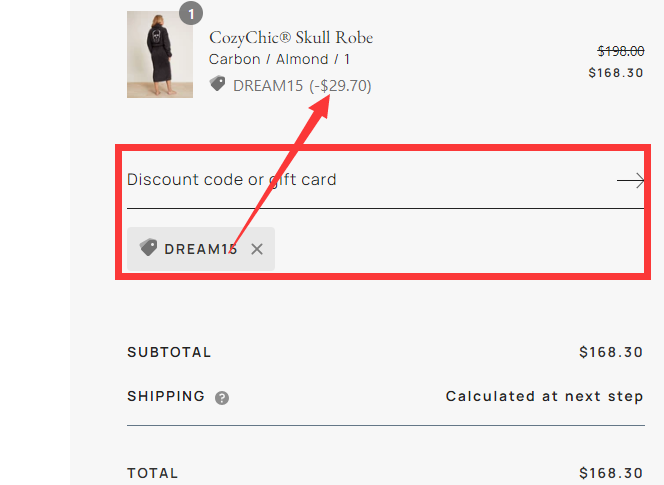Select the applied DREAM15 code chip label
Viewport: 664px width, 485px height.
click(x=201, y=249)
